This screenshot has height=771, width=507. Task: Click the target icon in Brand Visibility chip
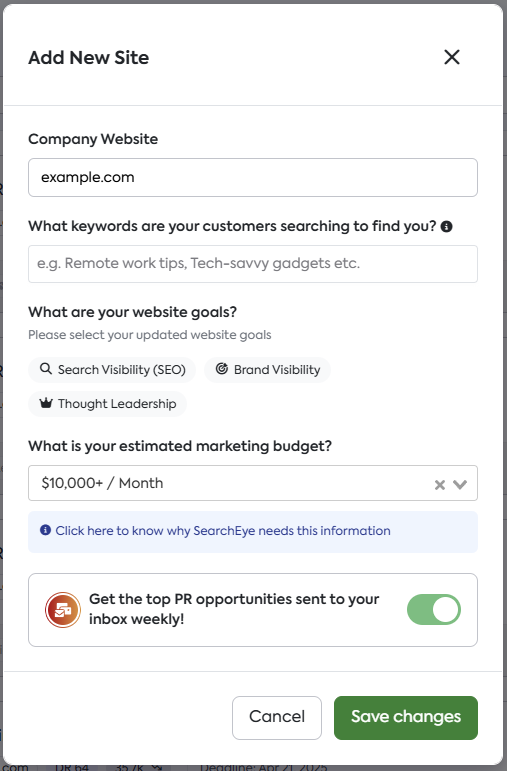click(x=222, y=369)
